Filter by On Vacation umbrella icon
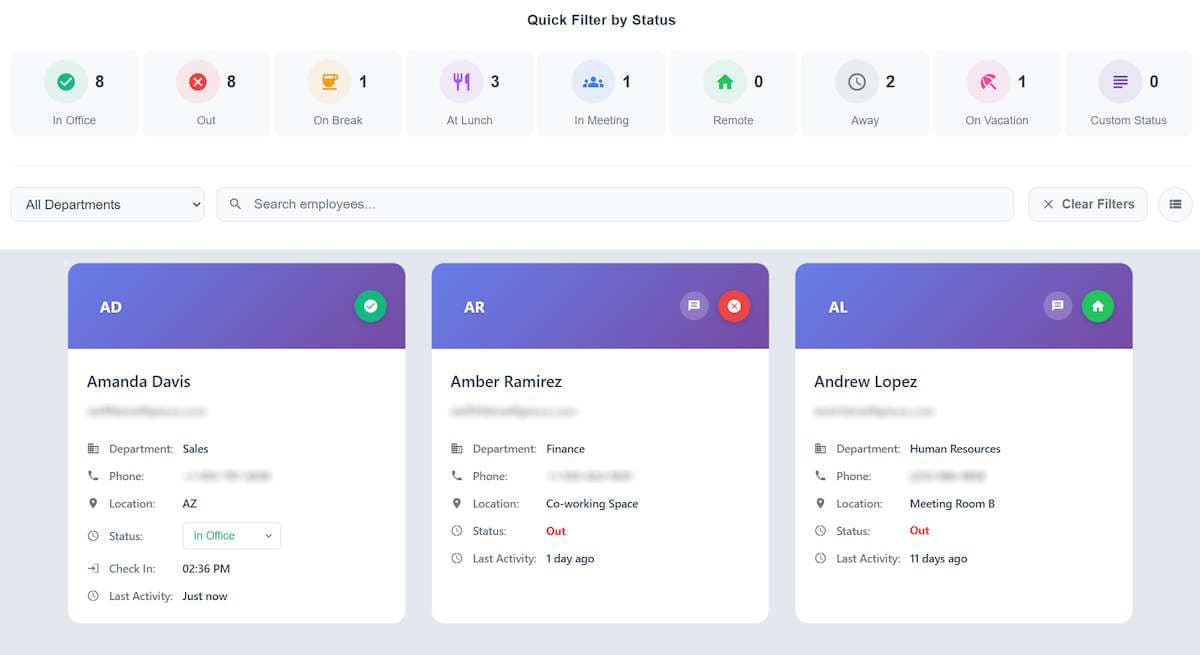This screenshot has height=655, width=1200. click(989, 82)
